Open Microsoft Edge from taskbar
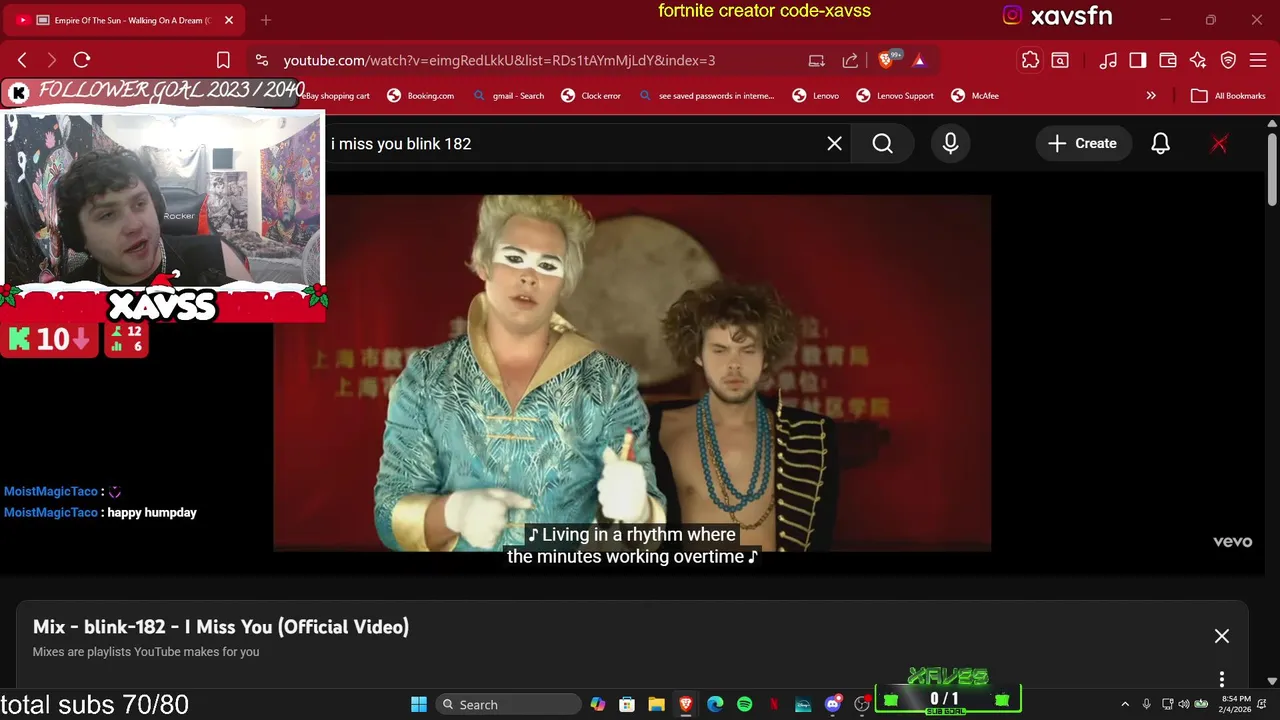The width and height of the screenshot is (1280, 720). pos(715,704)
